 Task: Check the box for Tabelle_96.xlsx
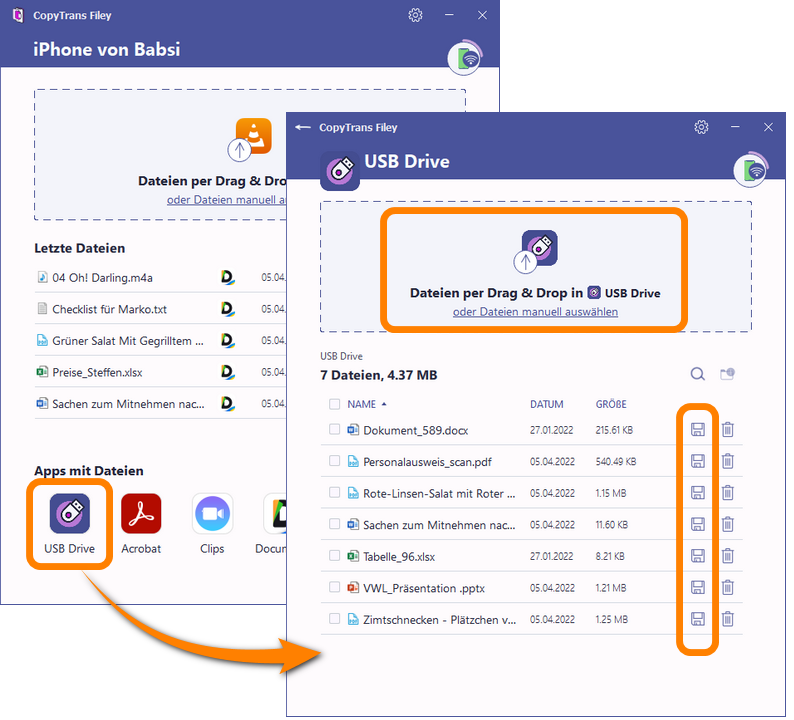[334, 555]
